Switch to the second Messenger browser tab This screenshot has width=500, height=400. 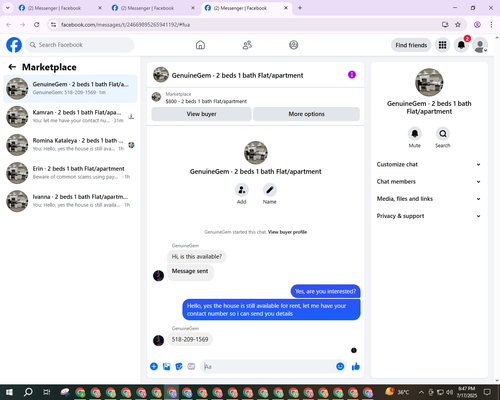click(153, 8)
